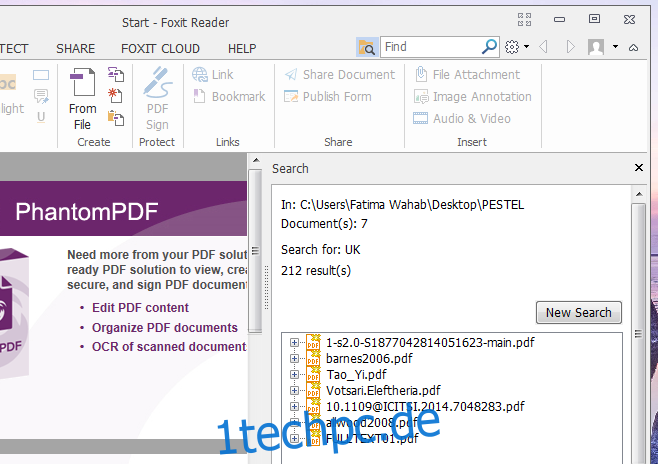This screenshot has width=658, height=464.
Task: Click the Link tool
Action: tap(213, 75)
